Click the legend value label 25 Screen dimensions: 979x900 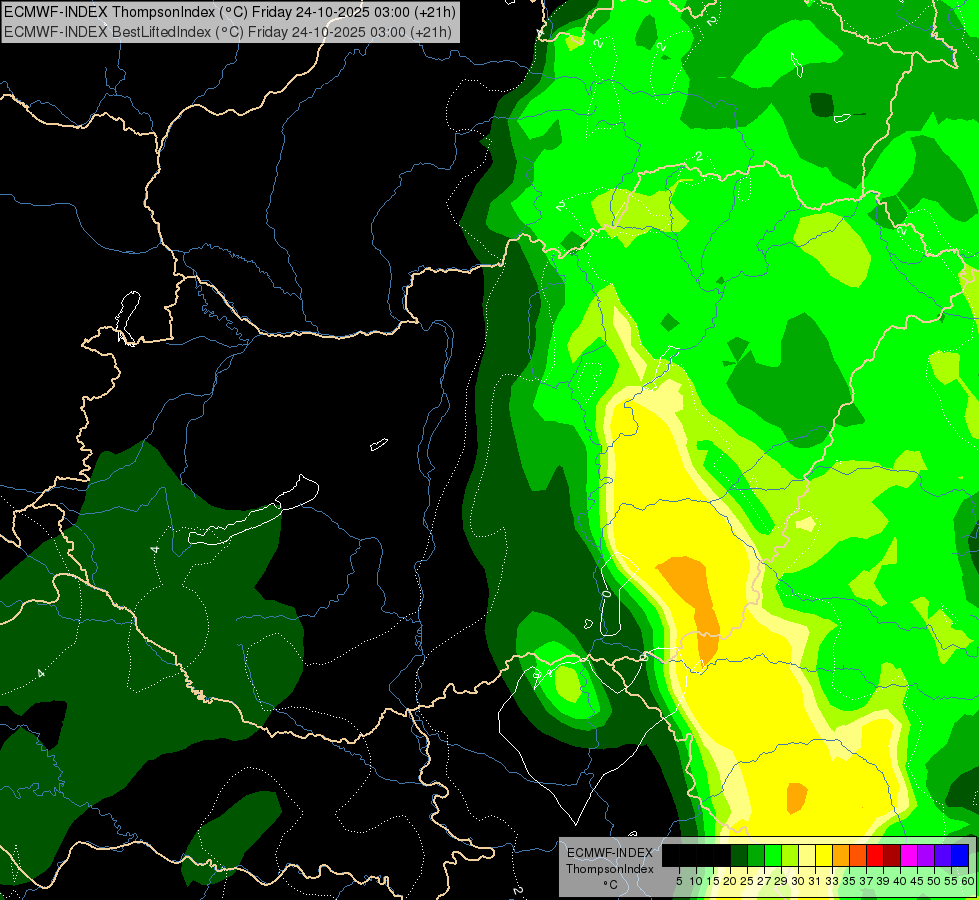coord(747,881)
